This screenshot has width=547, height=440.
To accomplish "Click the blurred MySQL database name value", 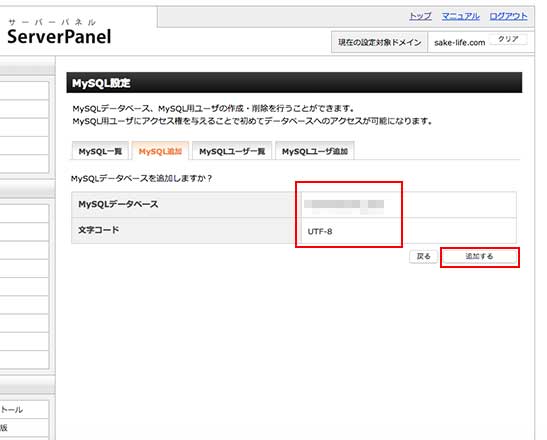I will pos(344,205).
